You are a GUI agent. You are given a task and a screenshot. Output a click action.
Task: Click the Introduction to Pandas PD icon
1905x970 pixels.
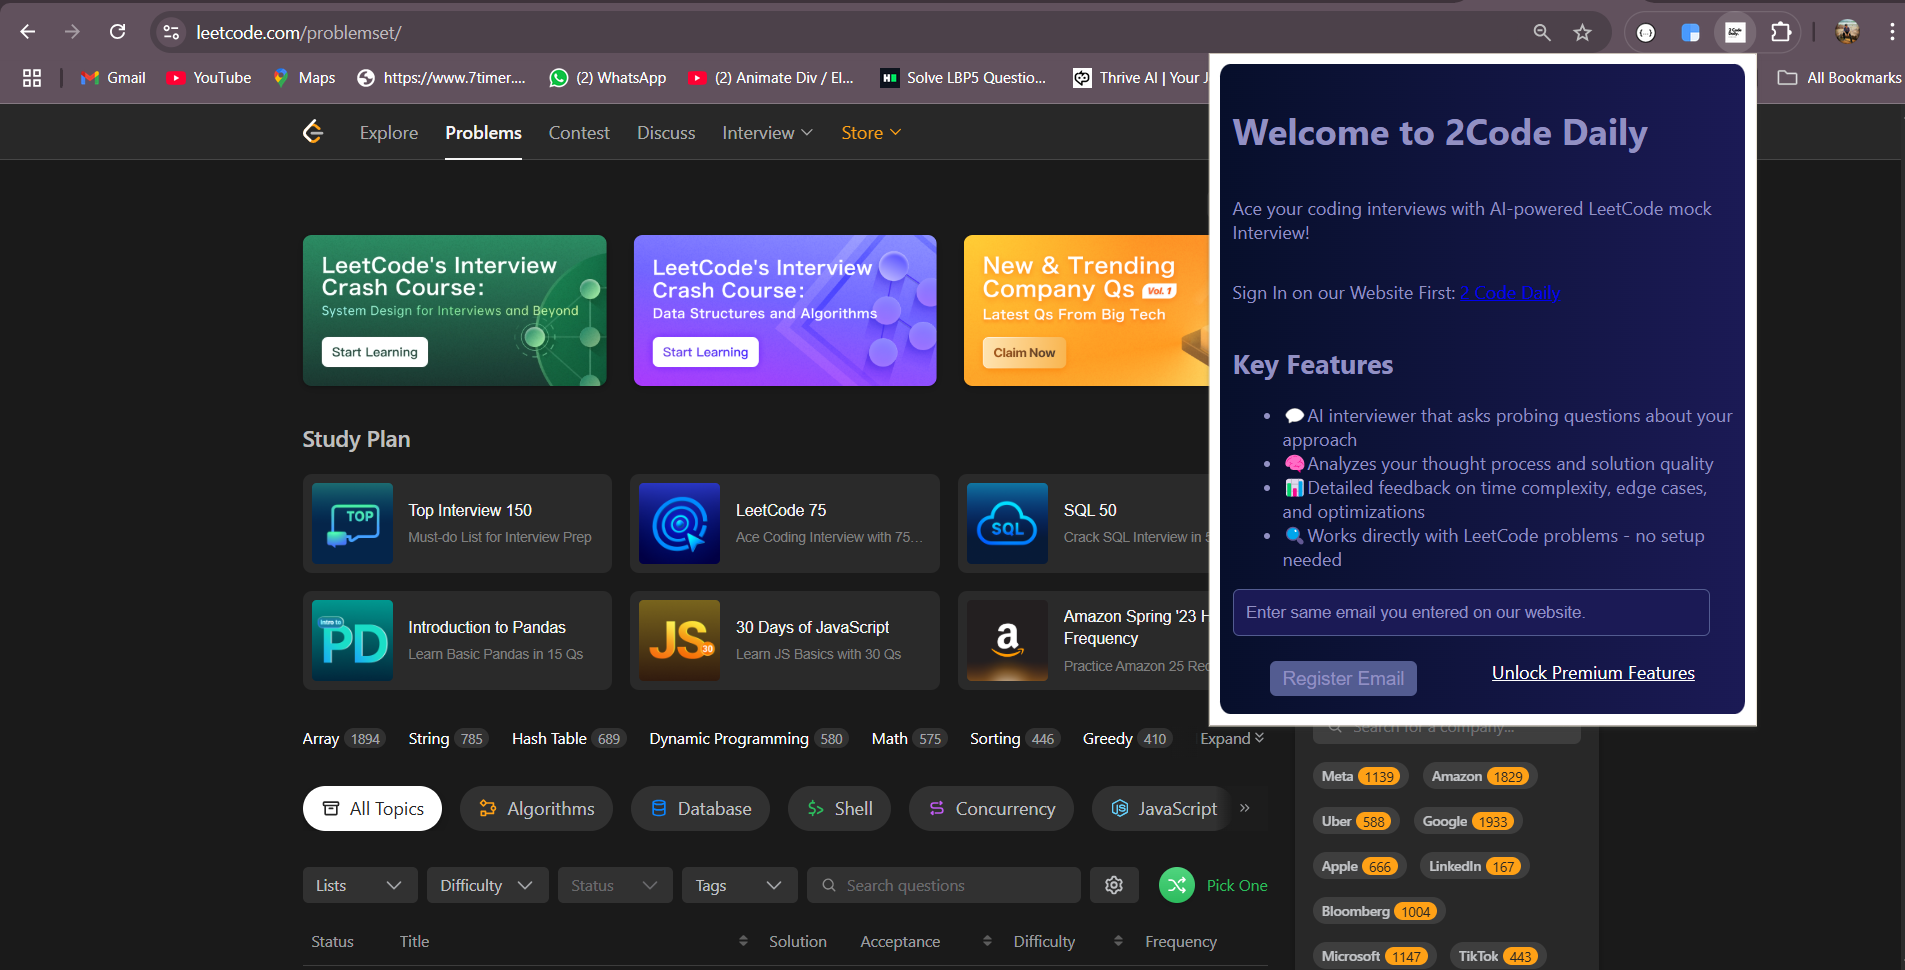[352, 640]
